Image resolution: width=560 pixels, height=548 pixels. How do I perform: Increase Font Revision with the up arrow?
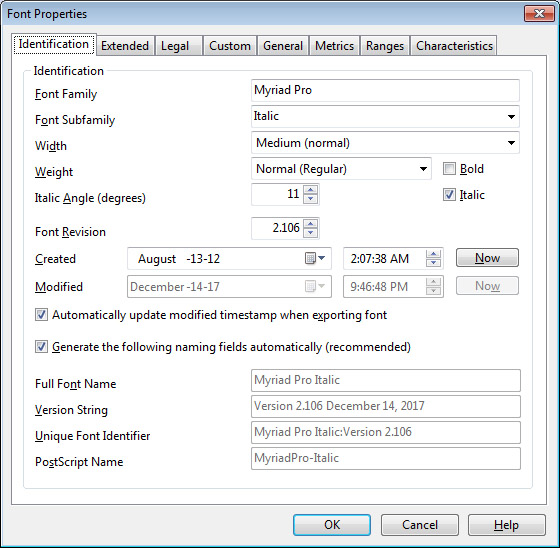(310, 224)
